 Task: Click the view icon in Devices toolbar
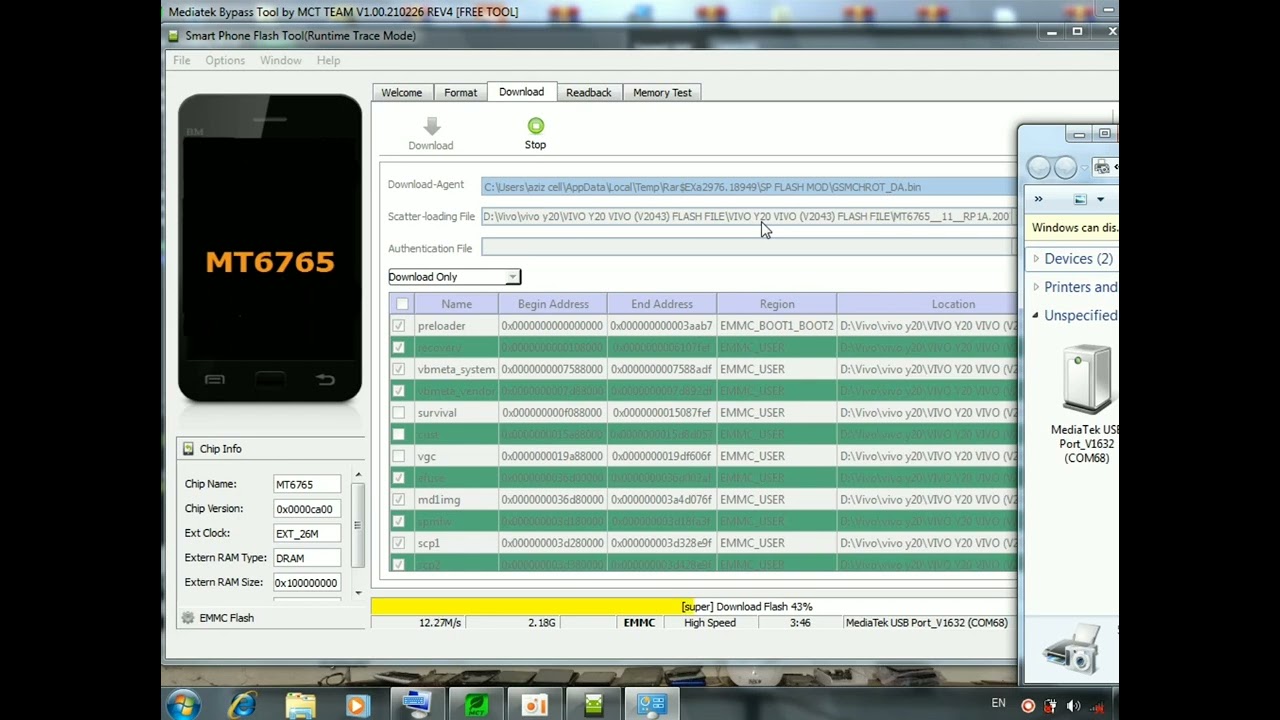point(1081,200)
